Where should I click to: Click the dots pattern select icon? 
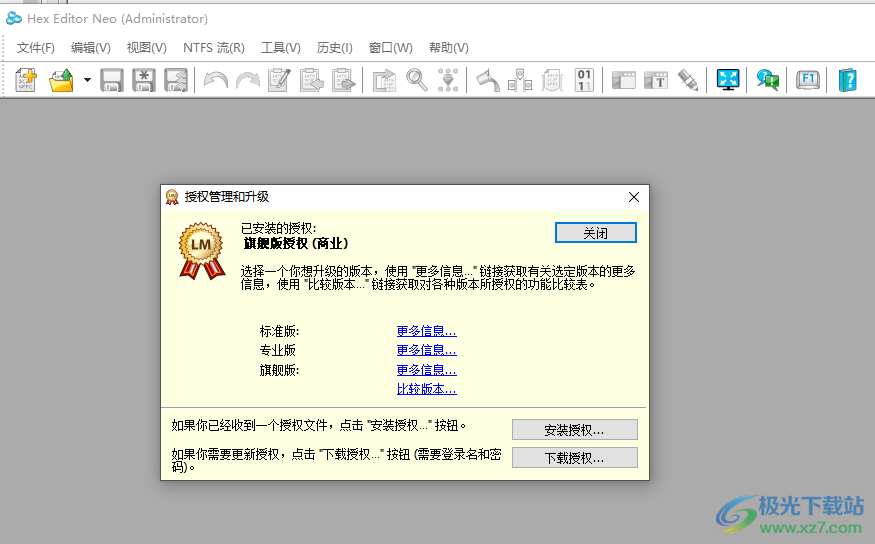click(448, 80)
